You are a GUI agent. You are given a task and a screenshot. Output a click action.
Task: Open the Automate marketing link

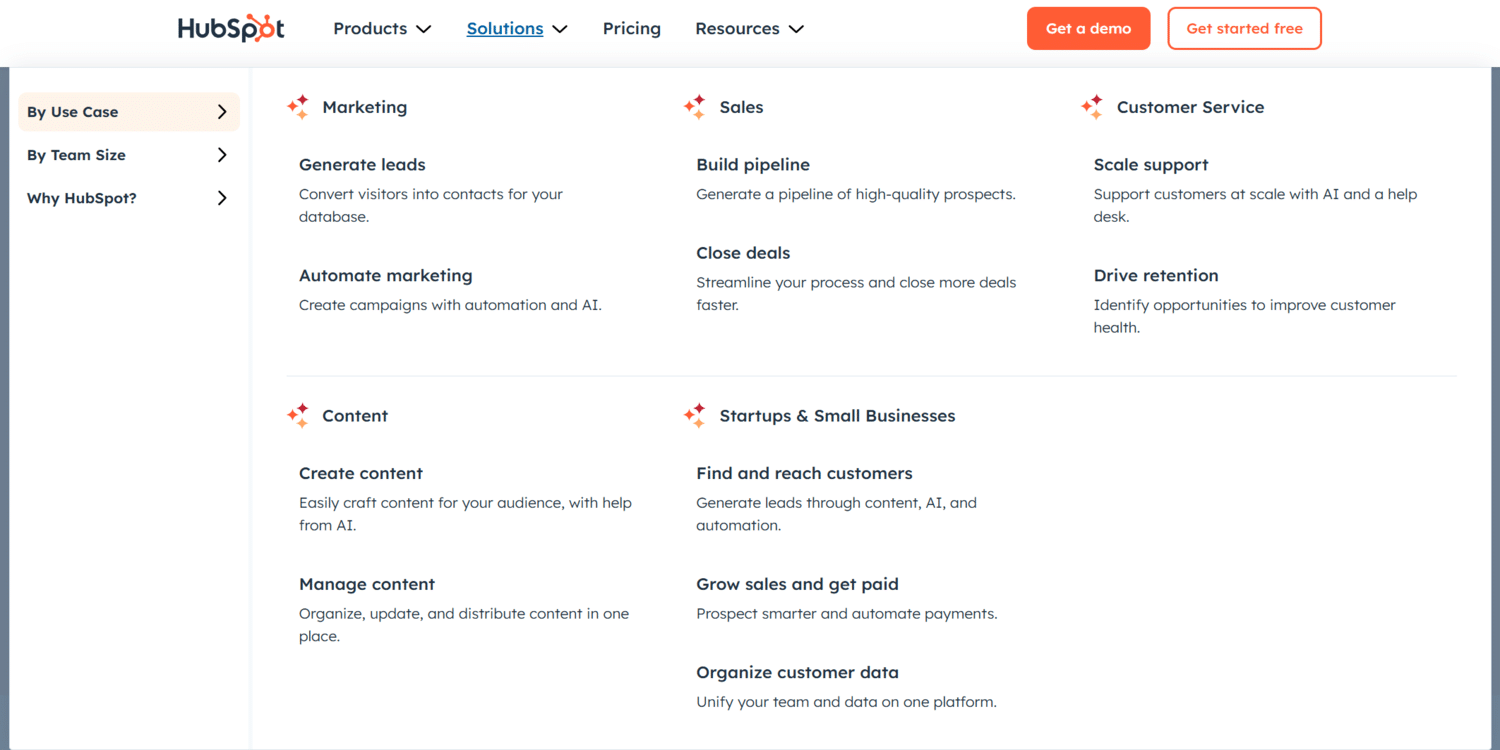386,276
